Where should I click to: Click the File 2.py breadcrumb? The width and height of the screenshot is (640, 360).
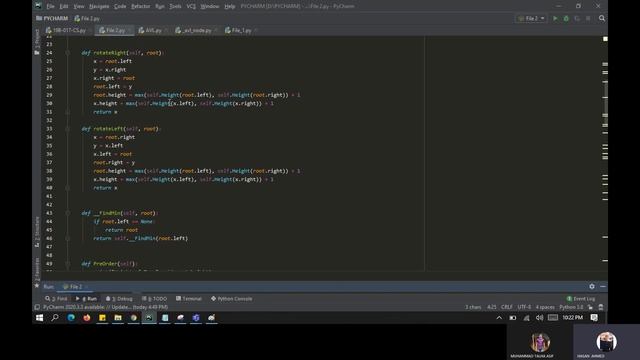(87, 18)
